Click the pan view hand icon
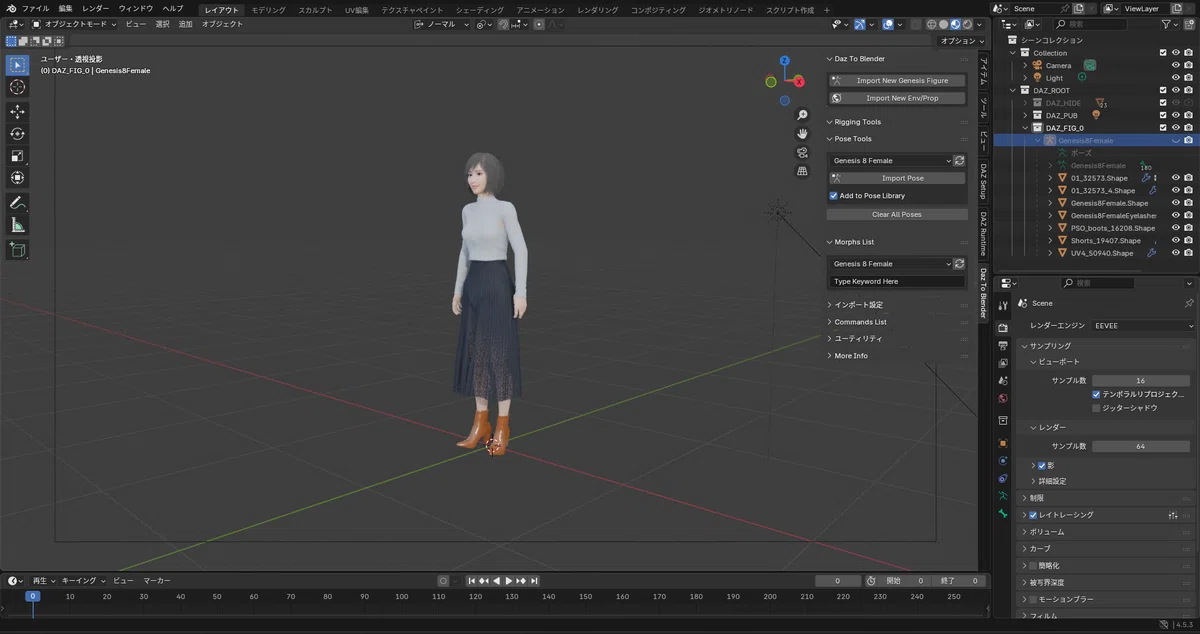The height and width of the screenshot is (634, 1200). pyautogui.click(x=802, y=133)
